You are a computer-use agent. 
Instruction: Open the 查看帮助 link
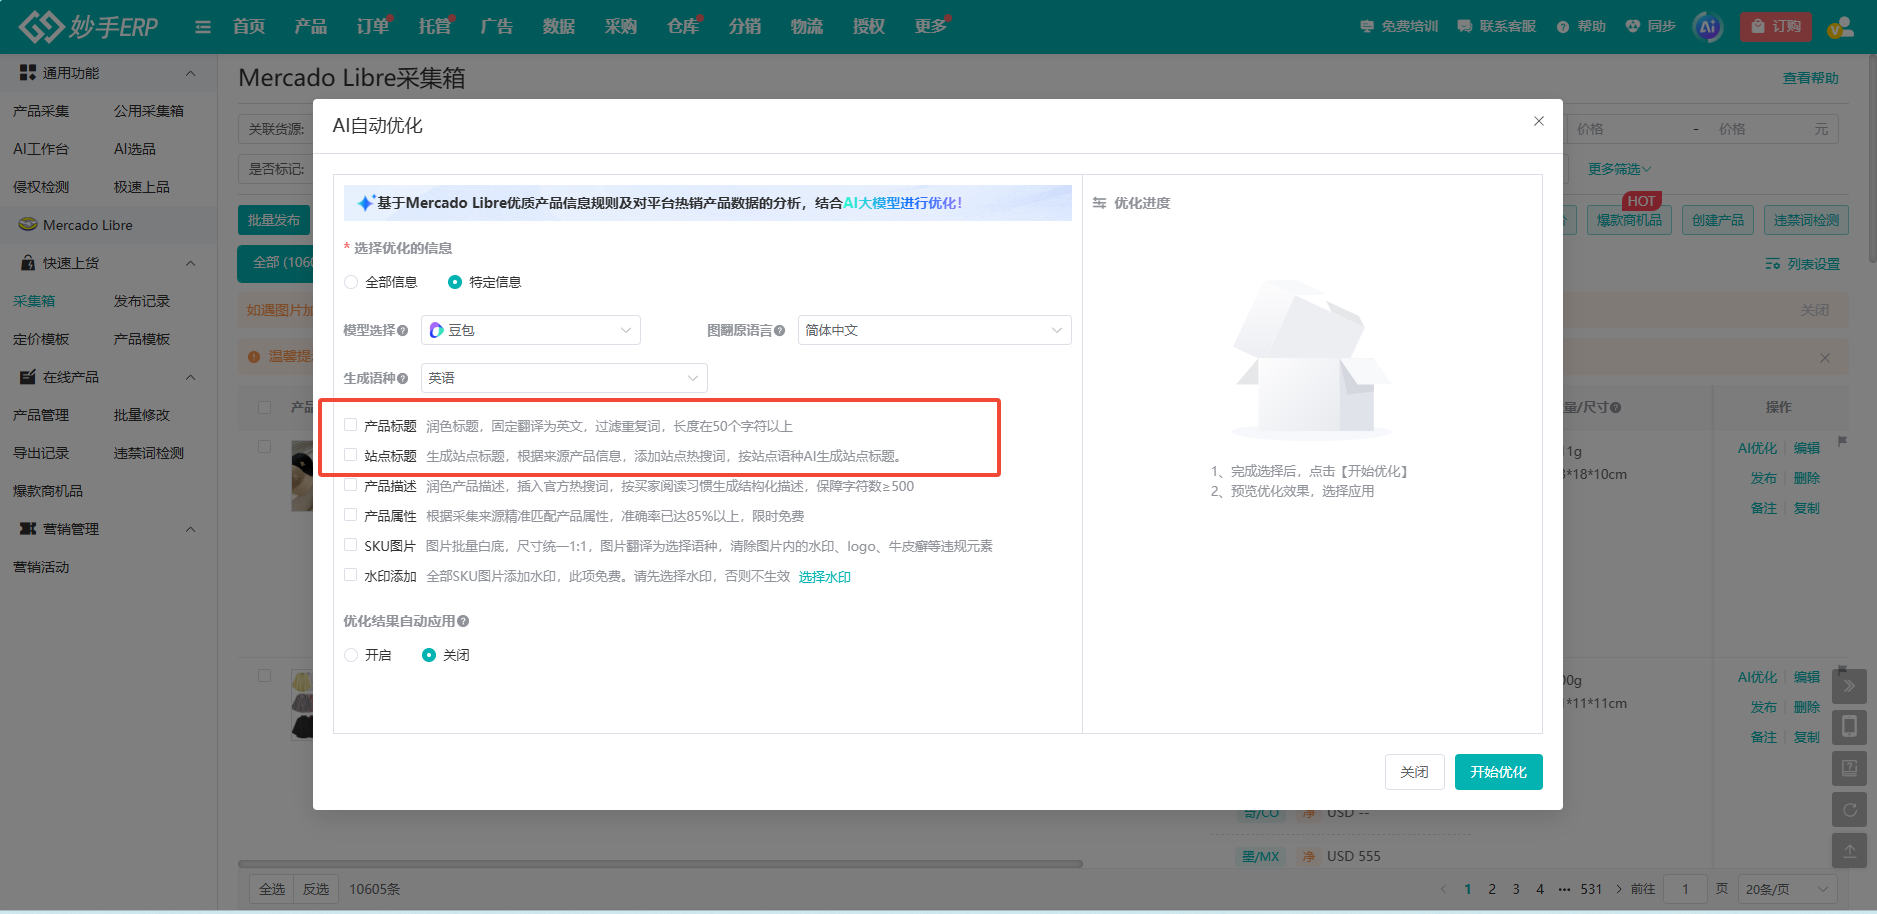tap(1810, 78)
